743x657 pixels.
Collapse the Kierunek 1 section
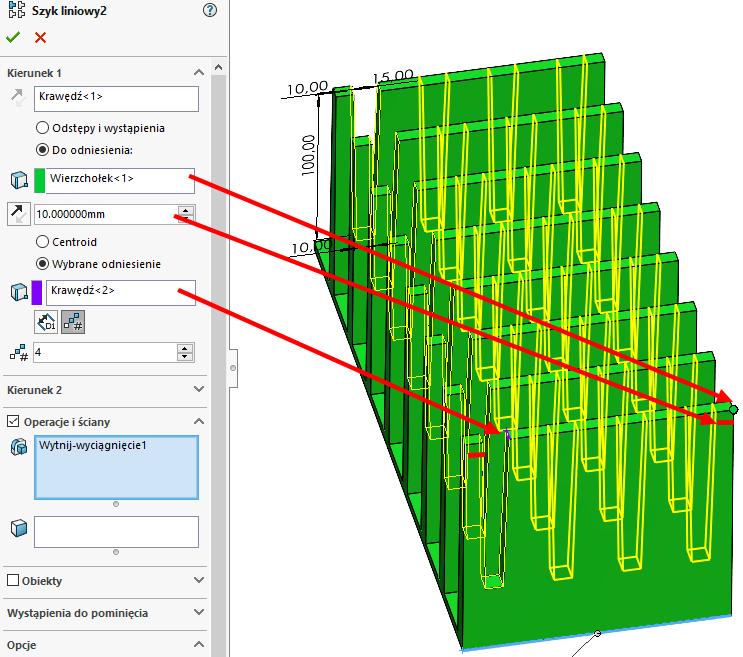(x=198, y=73)
